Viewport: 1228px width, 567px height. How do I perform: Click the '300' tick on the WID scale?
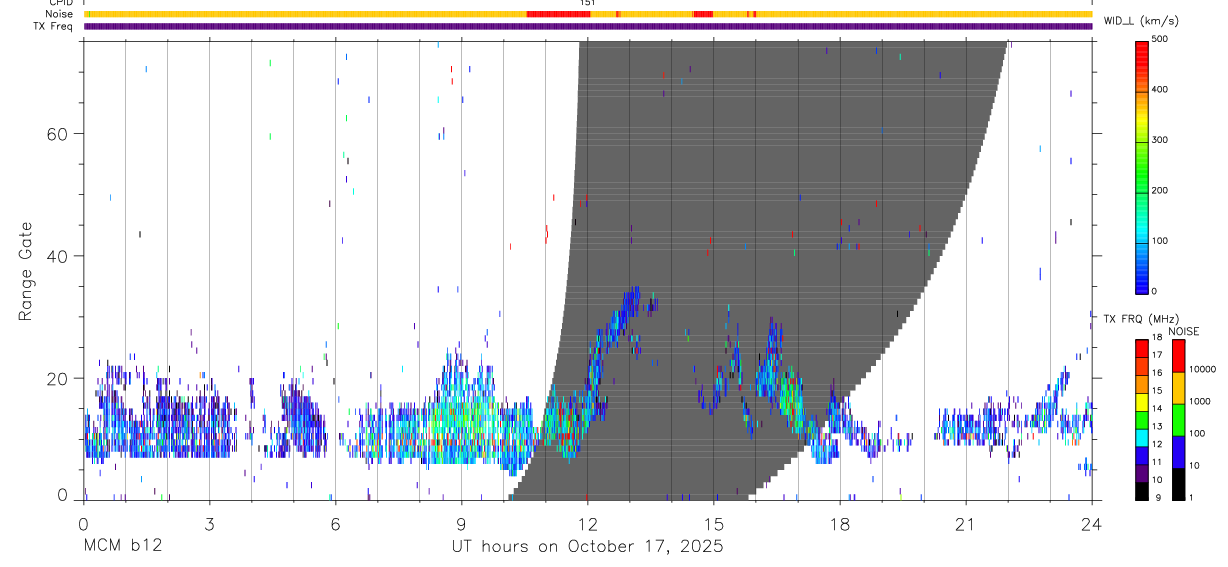[1160, 139]
